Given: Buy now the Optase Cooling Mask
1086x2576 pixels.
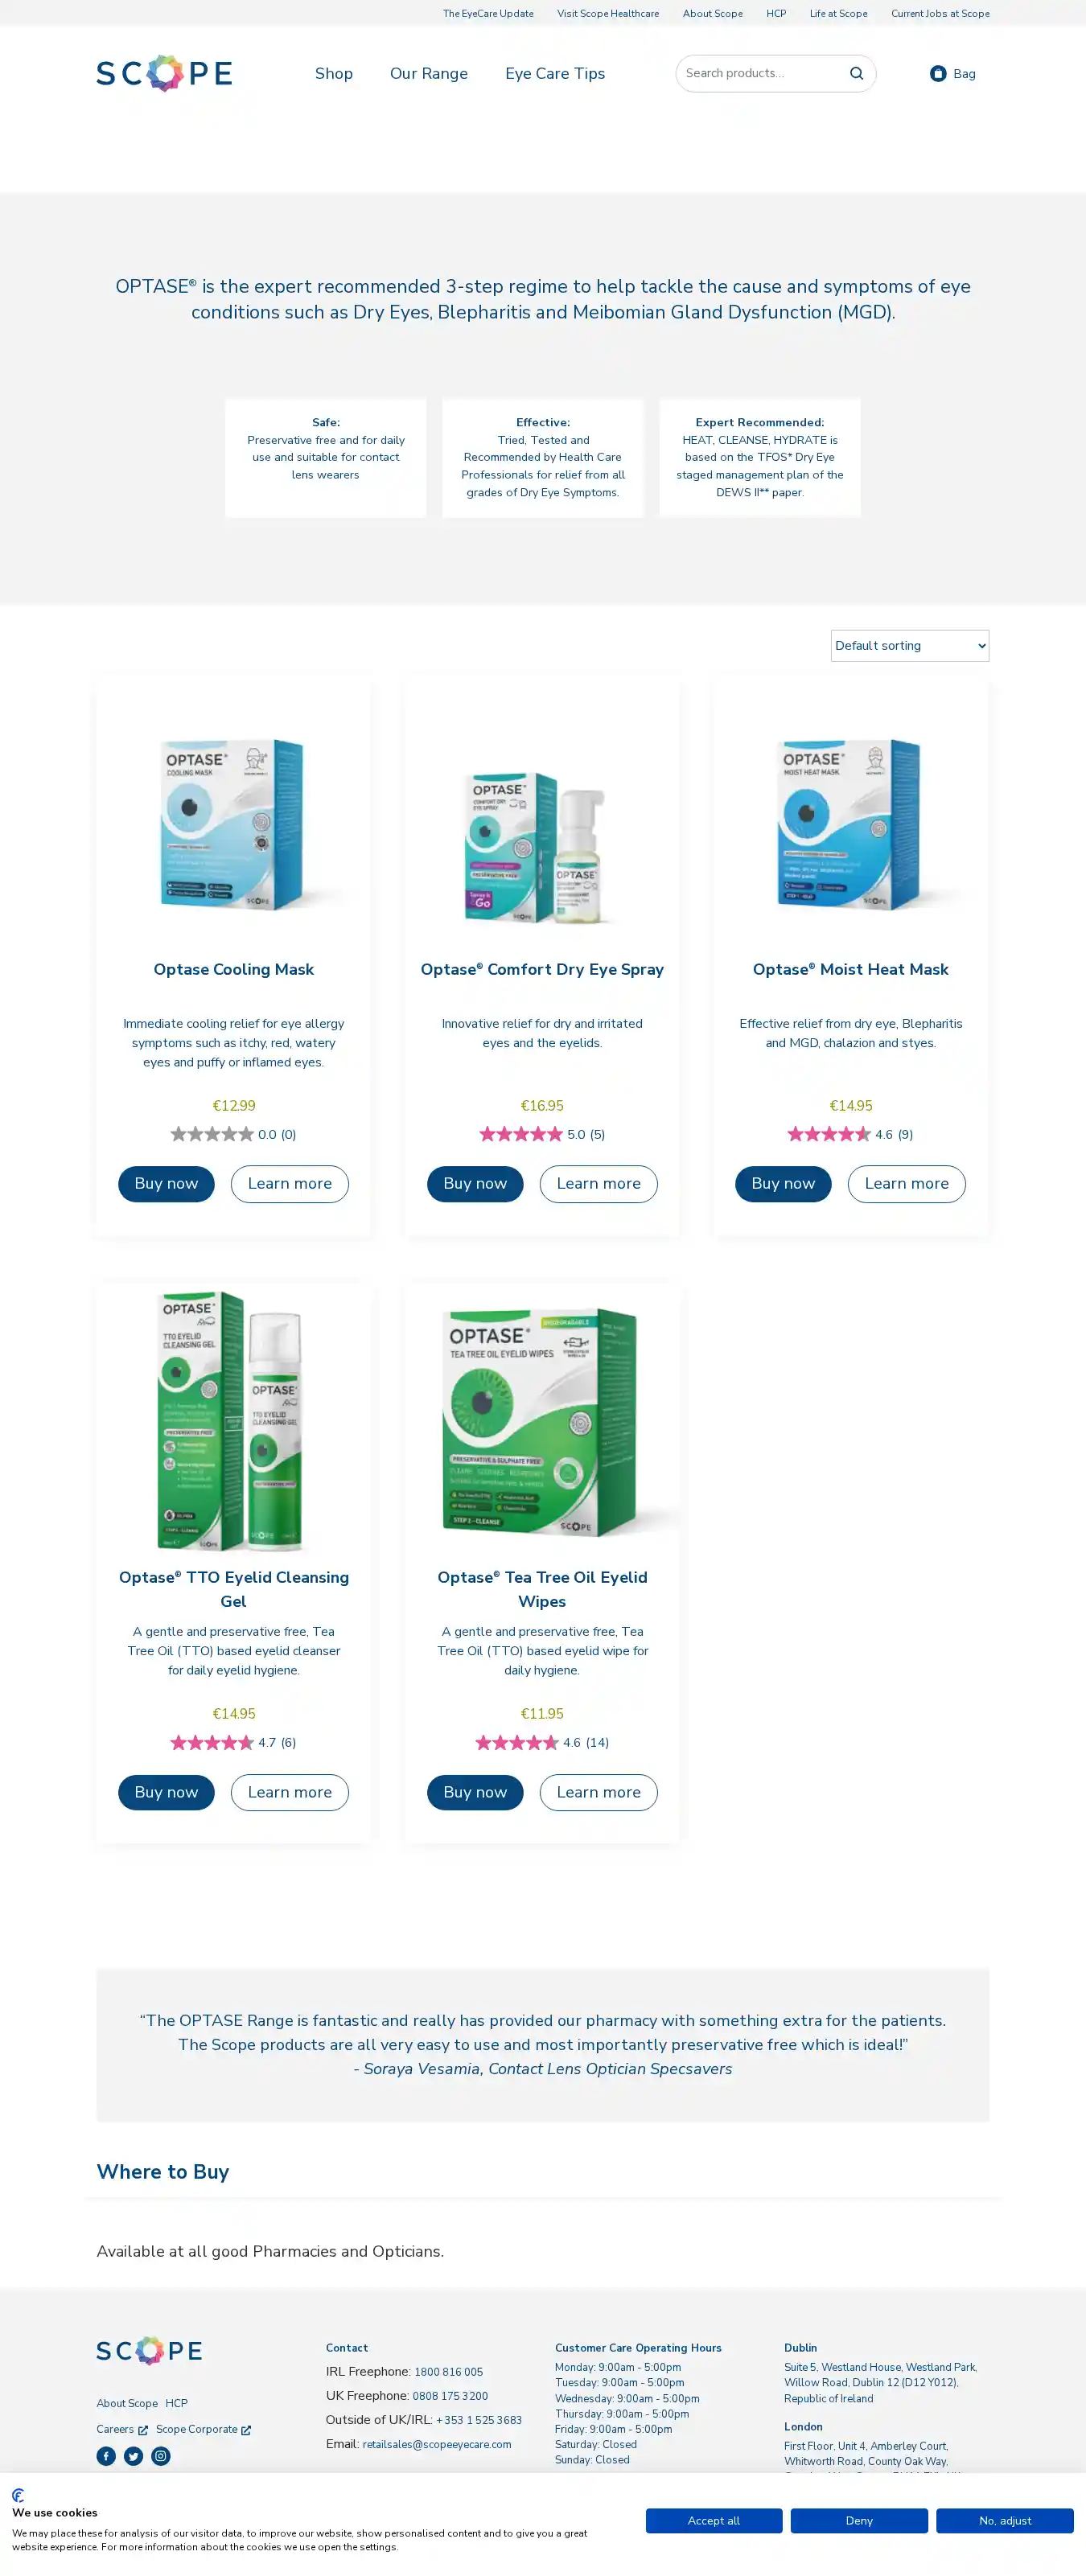Looking at the screenshot, I should click(x=166, y=1183).
